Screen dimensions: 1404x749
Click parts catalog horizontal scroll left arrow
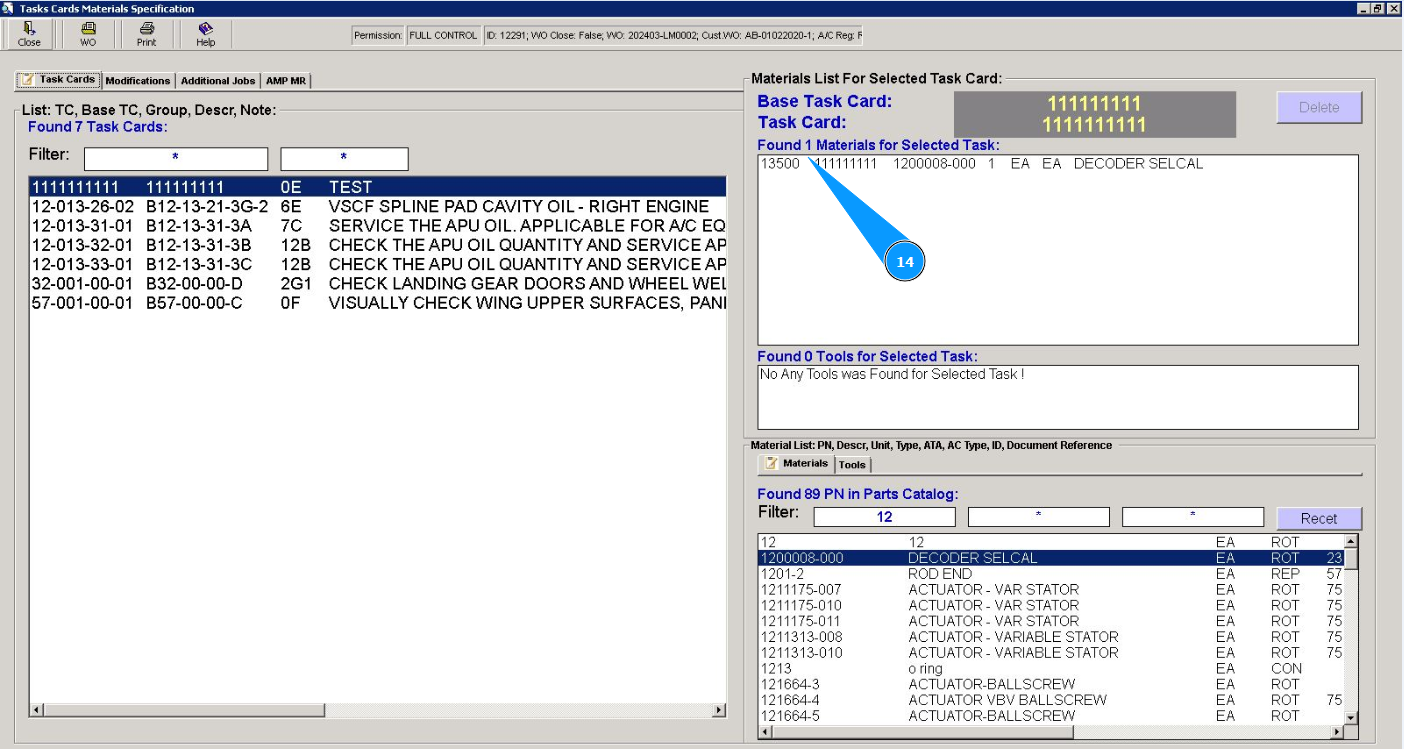[x=767, y=732]
